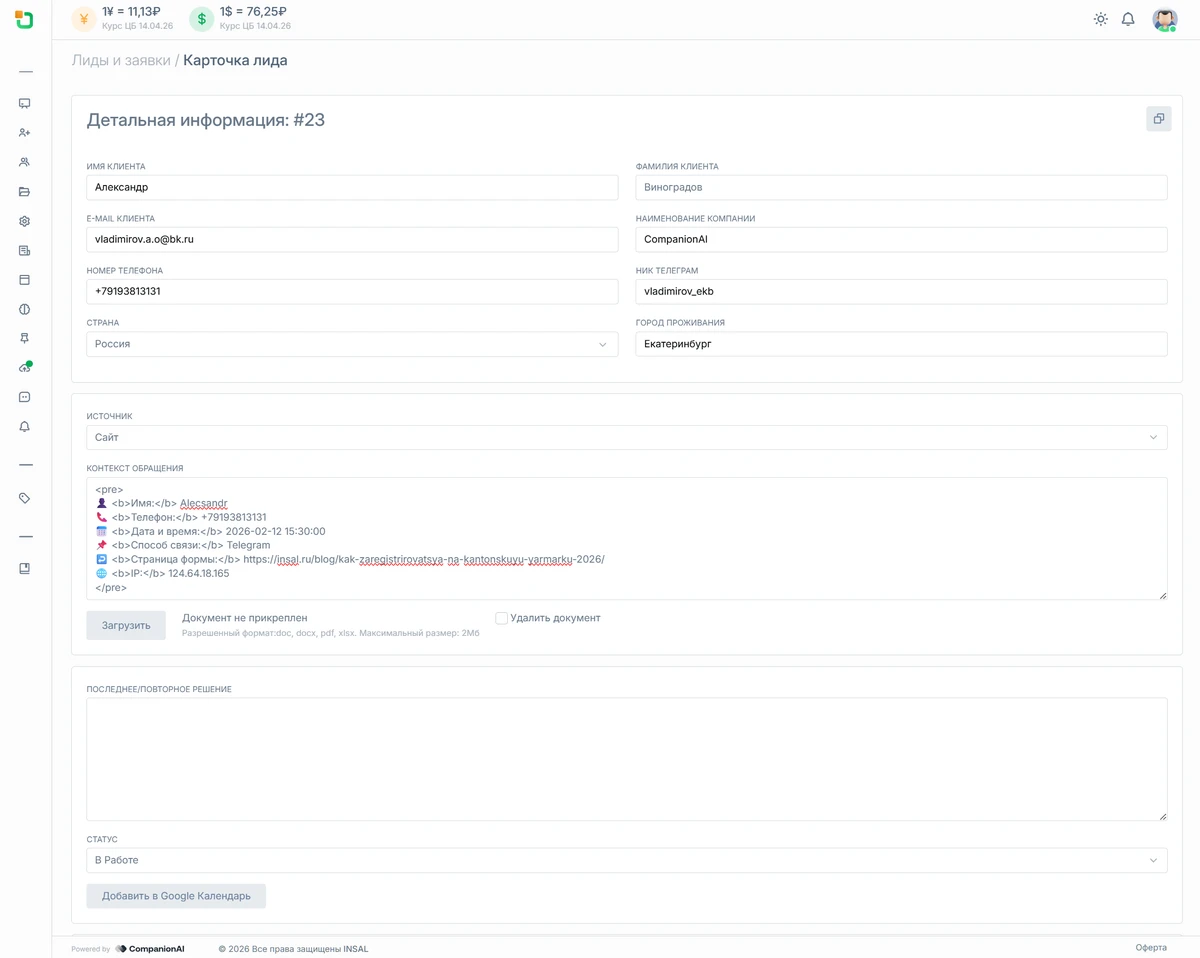Go to 'Лиды и заявки' breadcrumb
1200x958 pixels.
tap(120, 60)
